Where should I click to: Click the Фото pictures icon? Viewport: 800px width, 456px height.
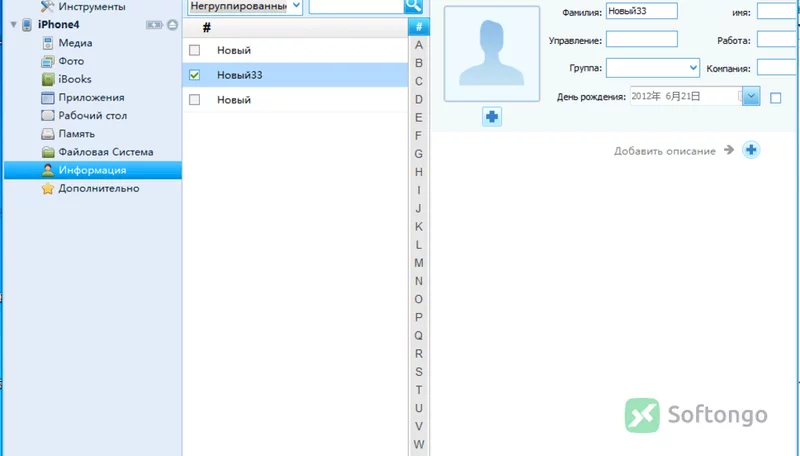[x=47, y=61]
